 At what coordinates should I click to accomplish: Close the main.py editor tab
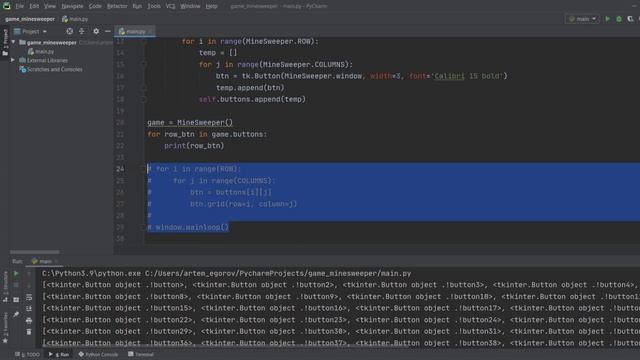tap(151, 31)
